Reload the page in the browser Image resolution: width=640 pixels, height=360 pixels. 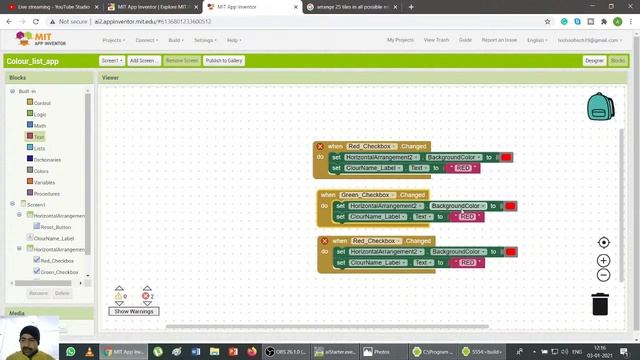pos(36,22)
